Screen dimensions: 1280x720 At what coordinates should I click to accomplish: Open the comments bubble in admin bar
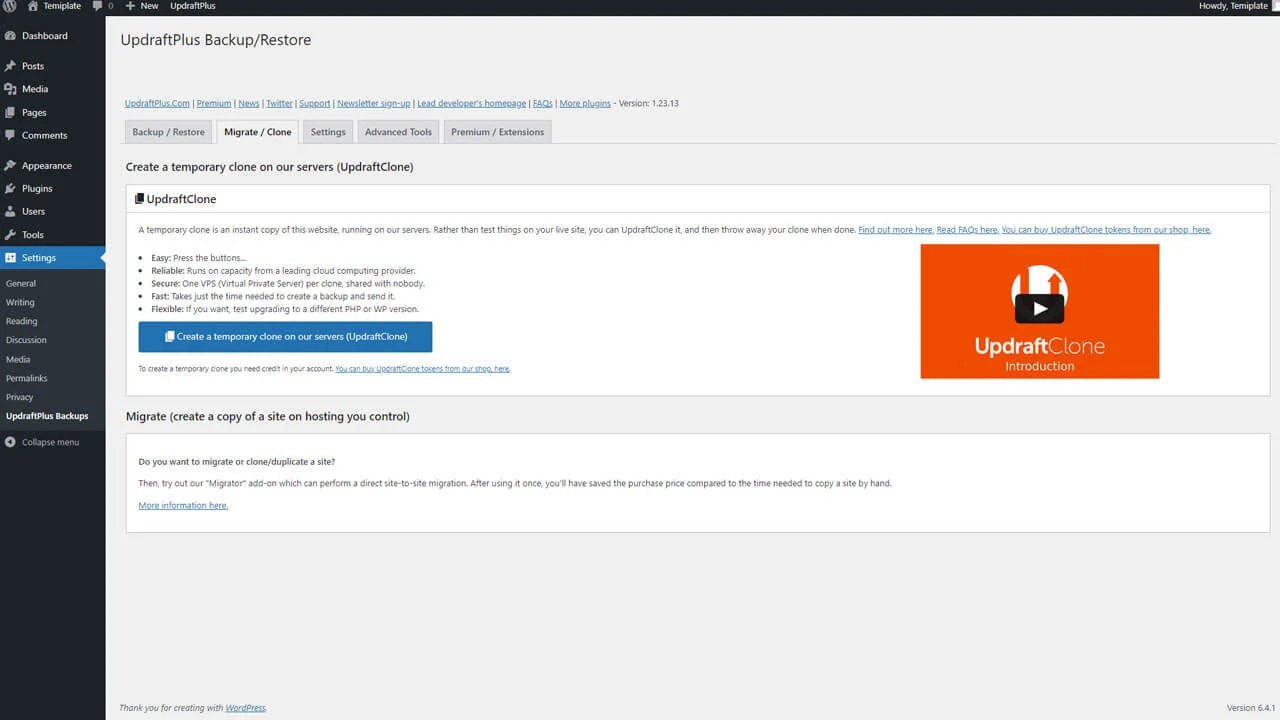click(102, 6)
